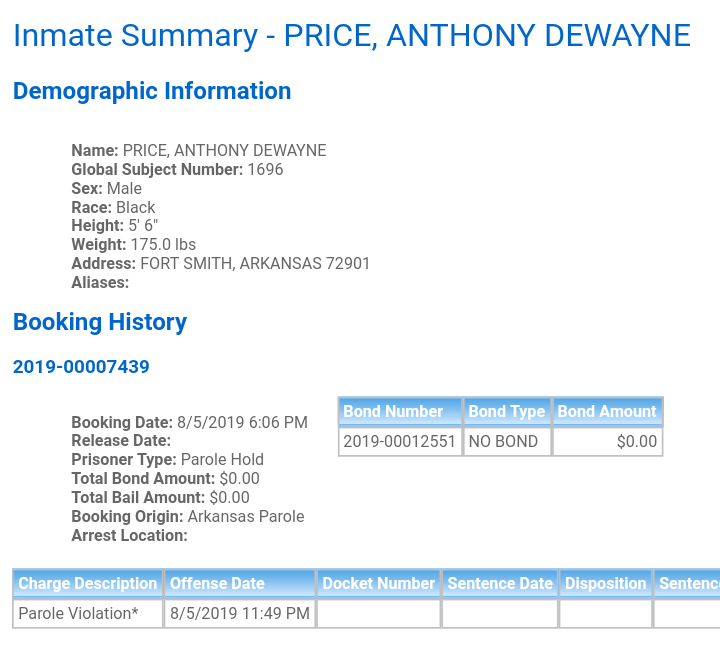Click the Sentence Date column header
Viewport: 720px width, 651px height.
pyautogui.click(x=500, y=583)
